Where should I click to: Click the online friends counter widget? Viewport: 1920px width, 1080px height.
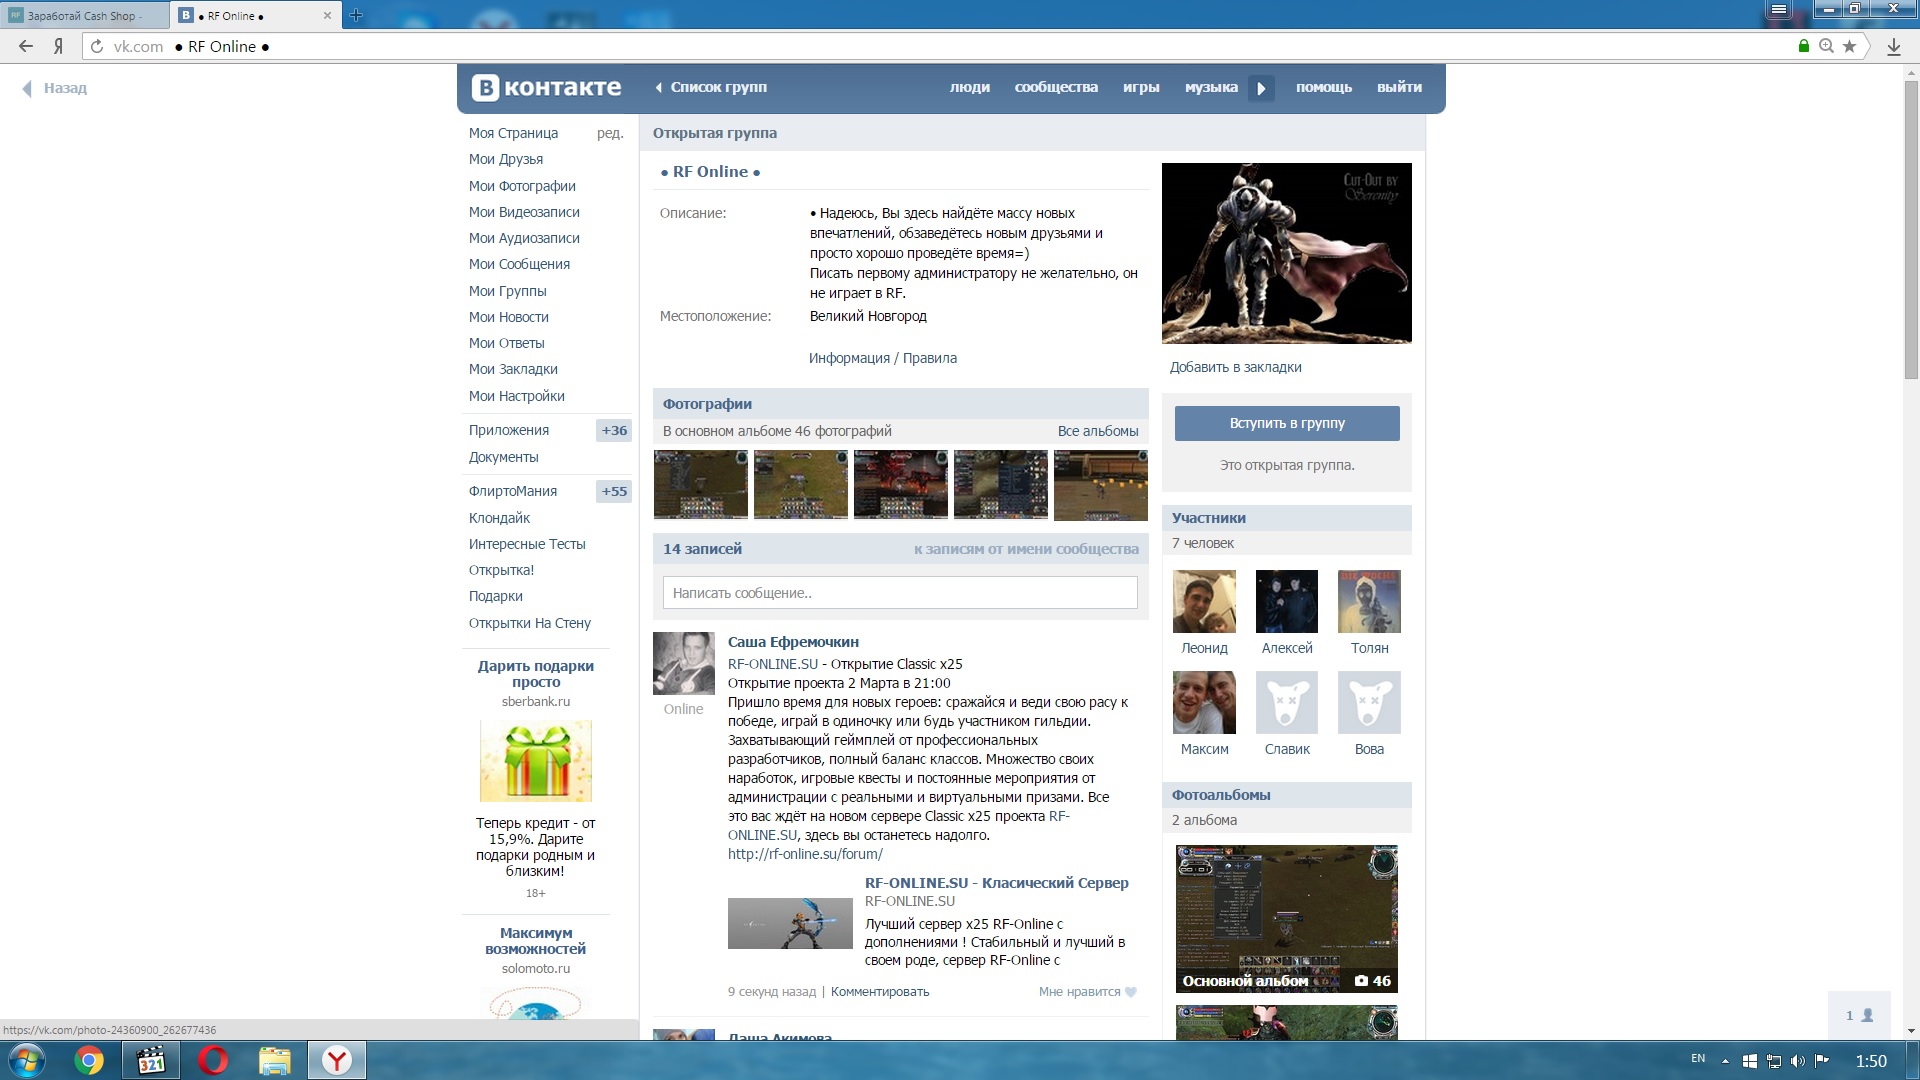(1859, 1015)
